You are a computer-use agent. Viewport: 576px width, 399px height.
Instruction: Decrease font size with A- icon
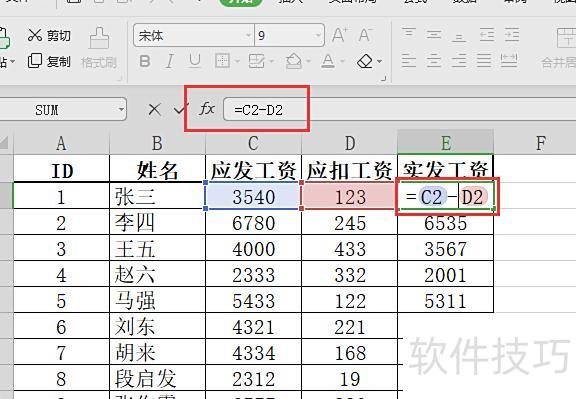point(366,35)
